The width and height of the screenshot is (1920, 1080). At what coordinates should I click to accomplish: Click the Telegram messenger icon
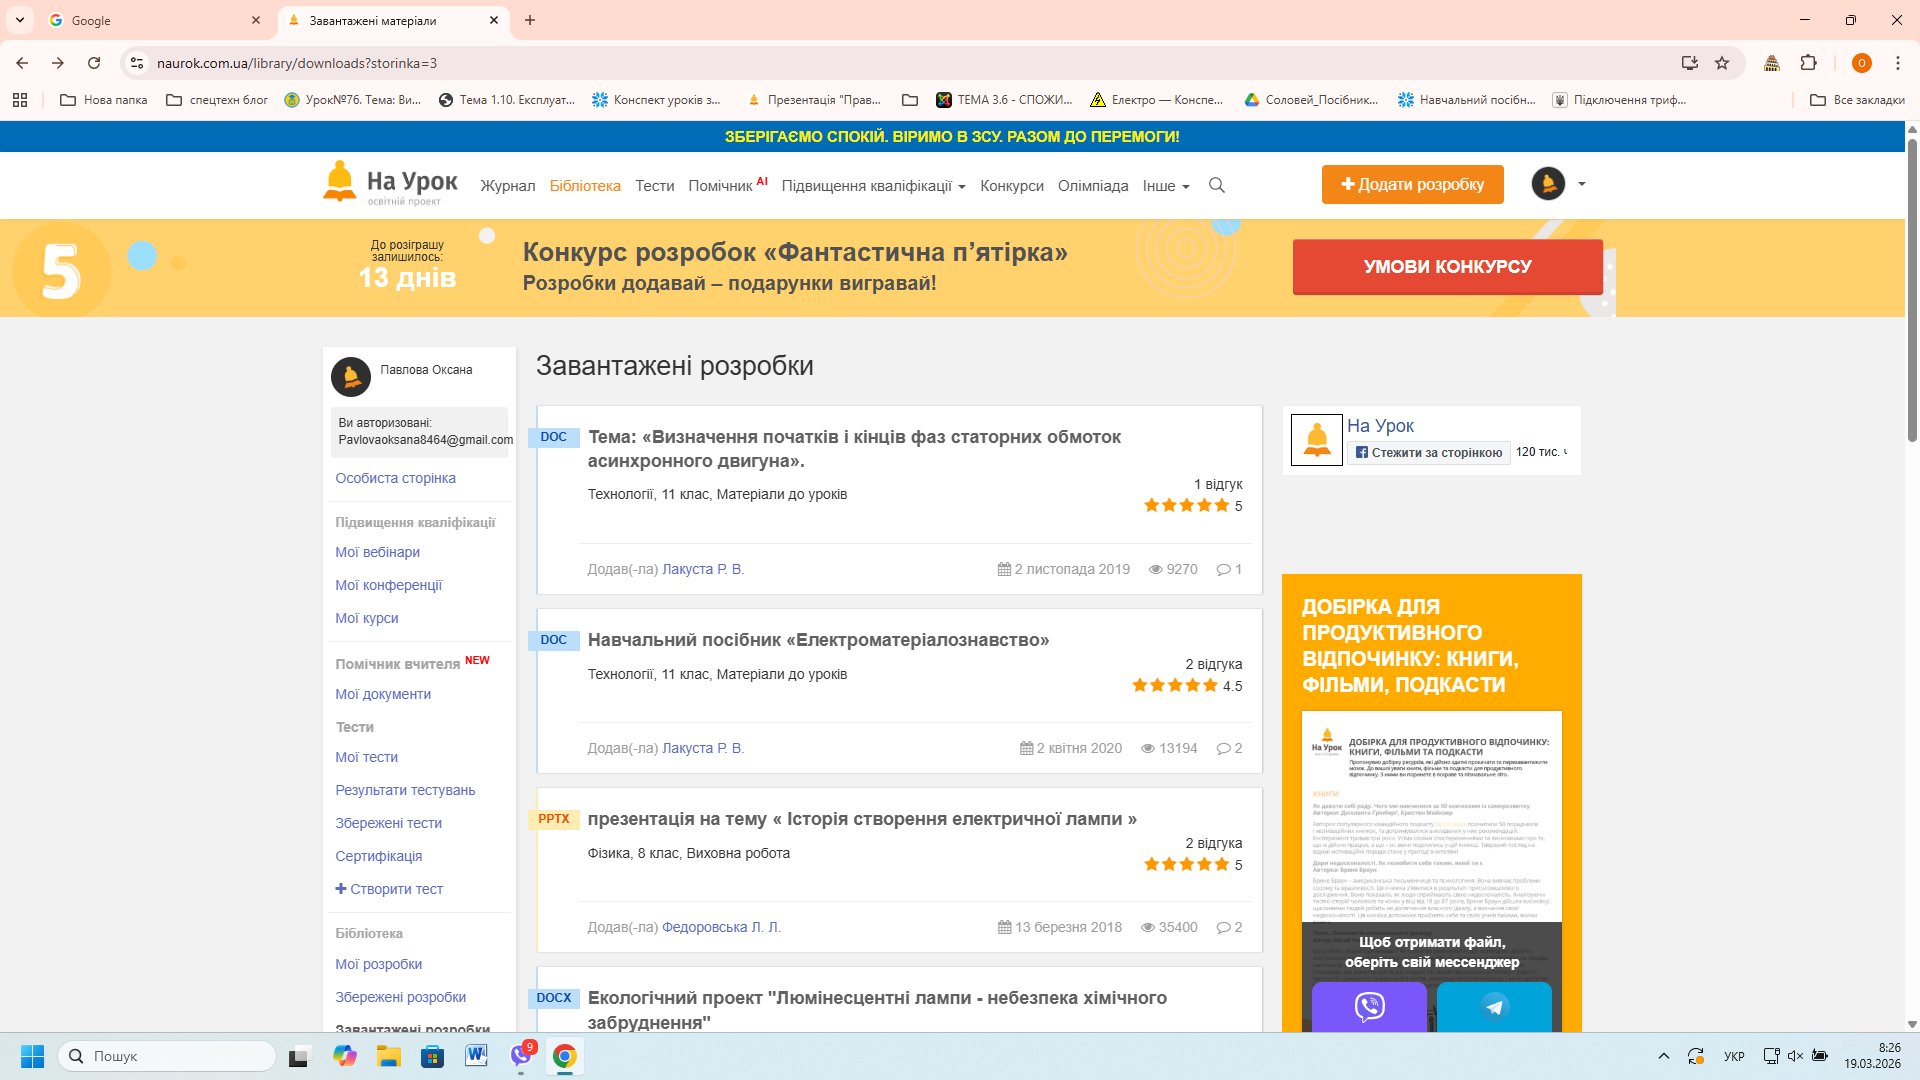(x=1494, y=1006)
